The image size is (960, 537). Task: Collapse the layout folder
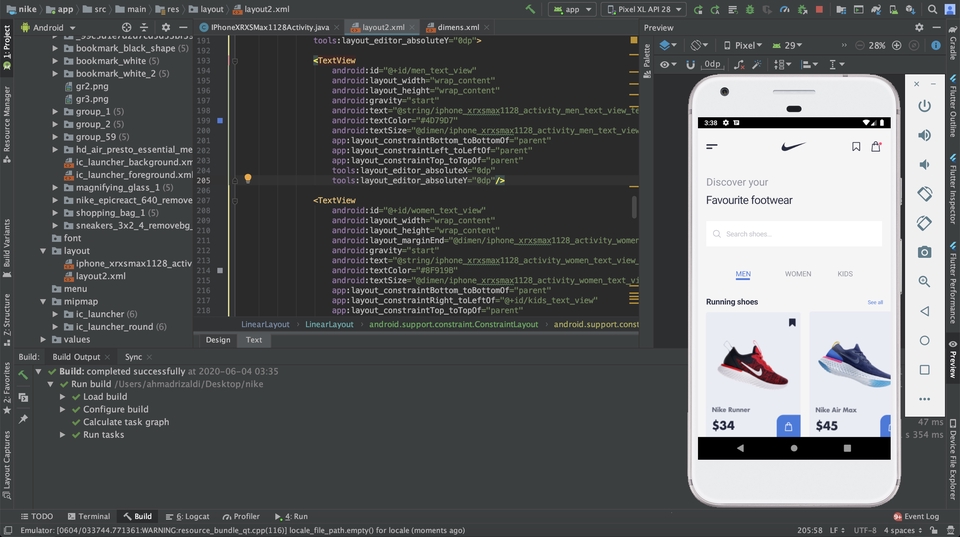pyautogui.click(x=43, y=250)
